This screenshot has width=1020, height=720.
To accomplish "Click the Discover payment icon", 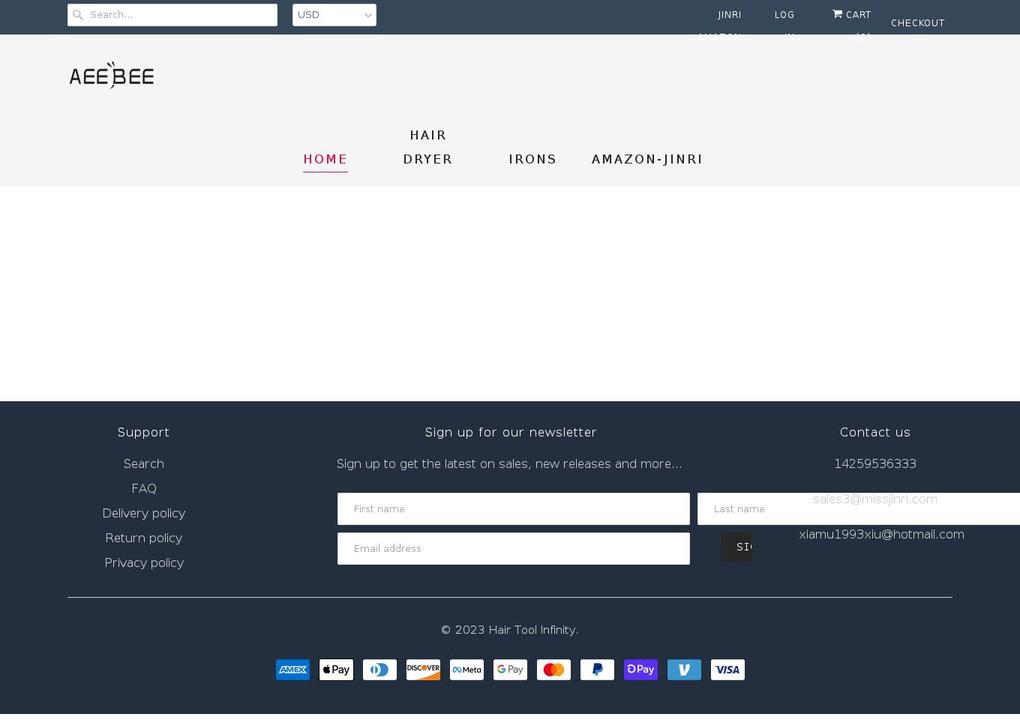I will coord(423,669).
